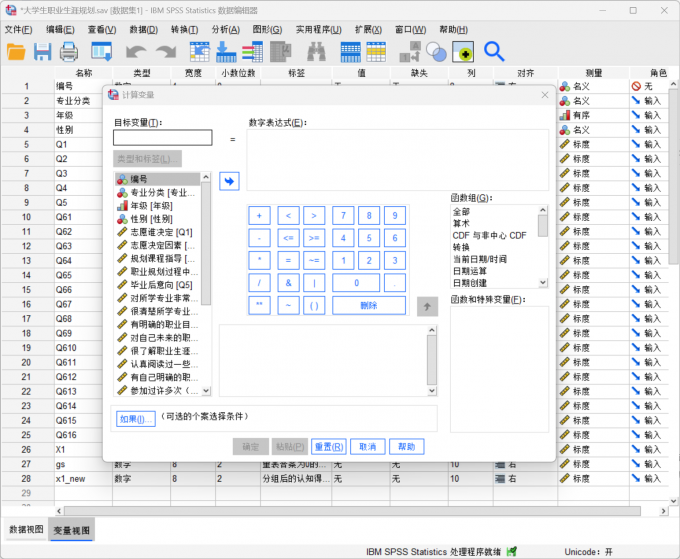
Task: Click the 如果(I)... condition button
Action: pos(136,419)
